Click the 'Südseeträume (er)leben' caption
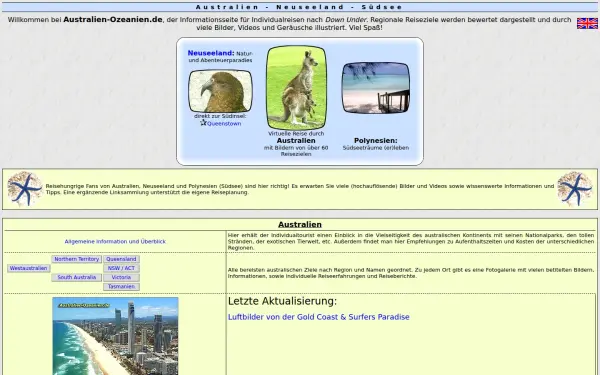Image resolution: width=600 pixels, height=375 pixels. point(376,148)
